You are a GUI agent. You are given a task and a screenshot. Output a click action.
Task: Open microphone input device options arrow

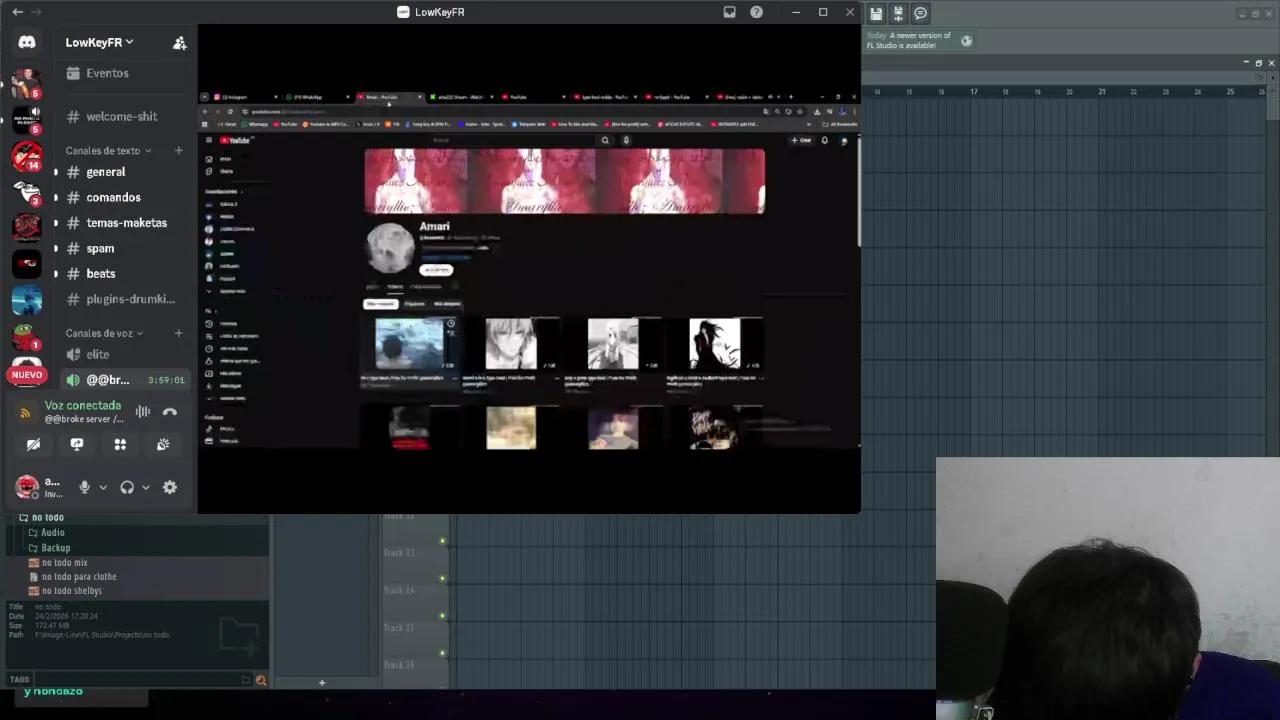click(x=102, y=488)
